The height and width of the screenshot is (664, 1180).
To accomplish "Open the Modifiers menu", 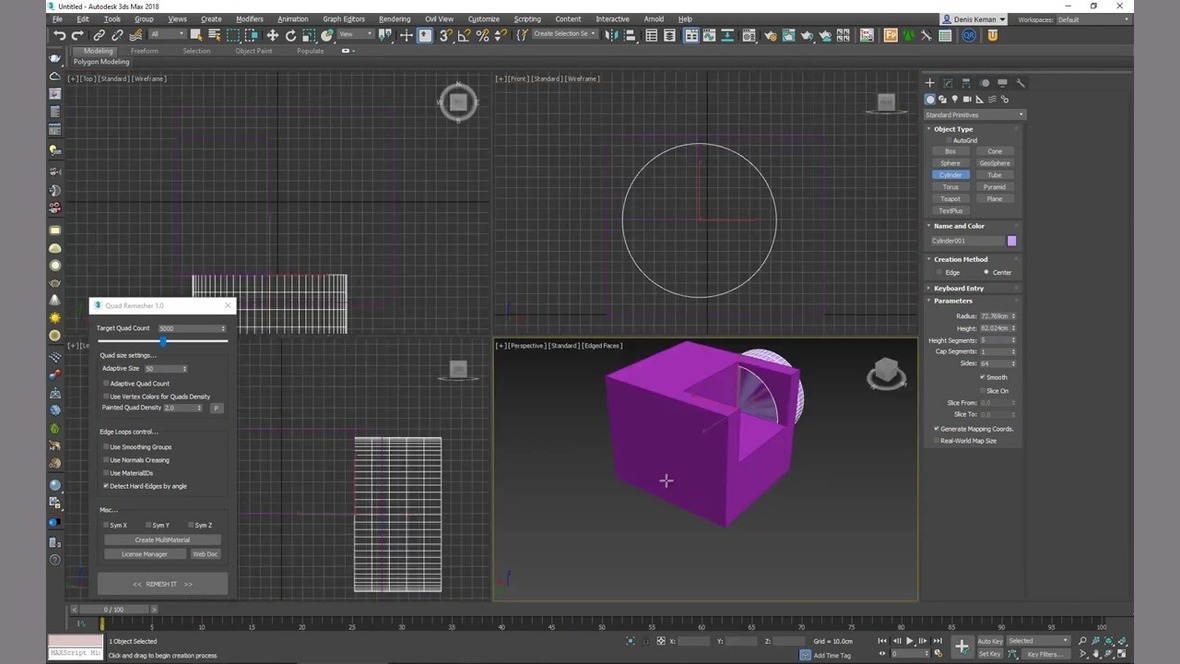I will (249, 19).
